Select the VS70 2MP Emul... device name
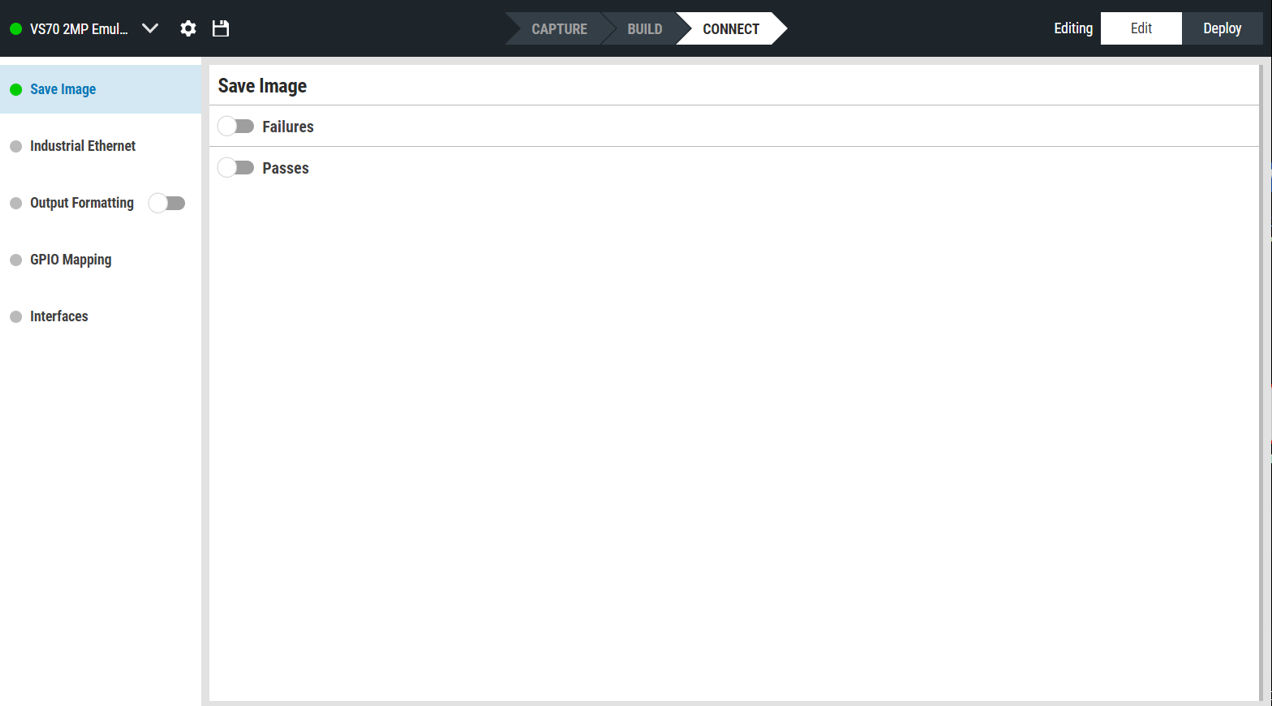 point(79,29)
